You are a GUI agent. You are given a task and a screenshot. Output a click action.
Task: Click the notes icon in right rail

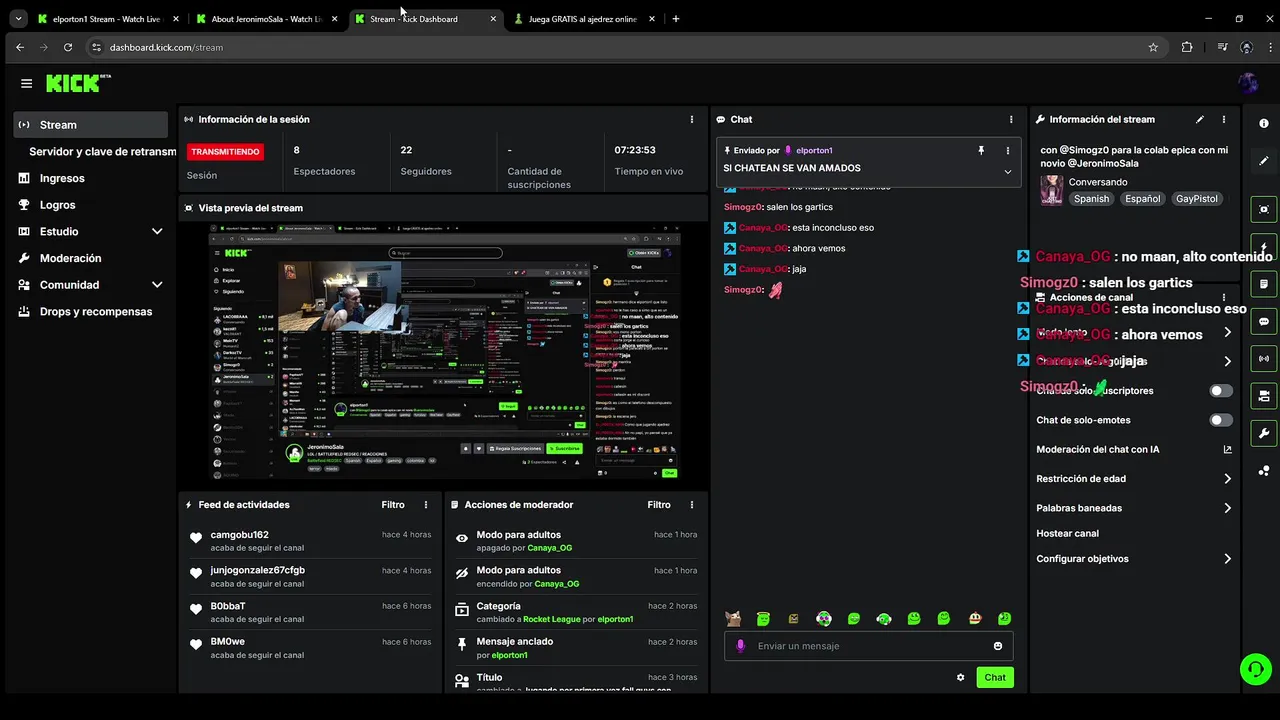tap(1264, 284)
